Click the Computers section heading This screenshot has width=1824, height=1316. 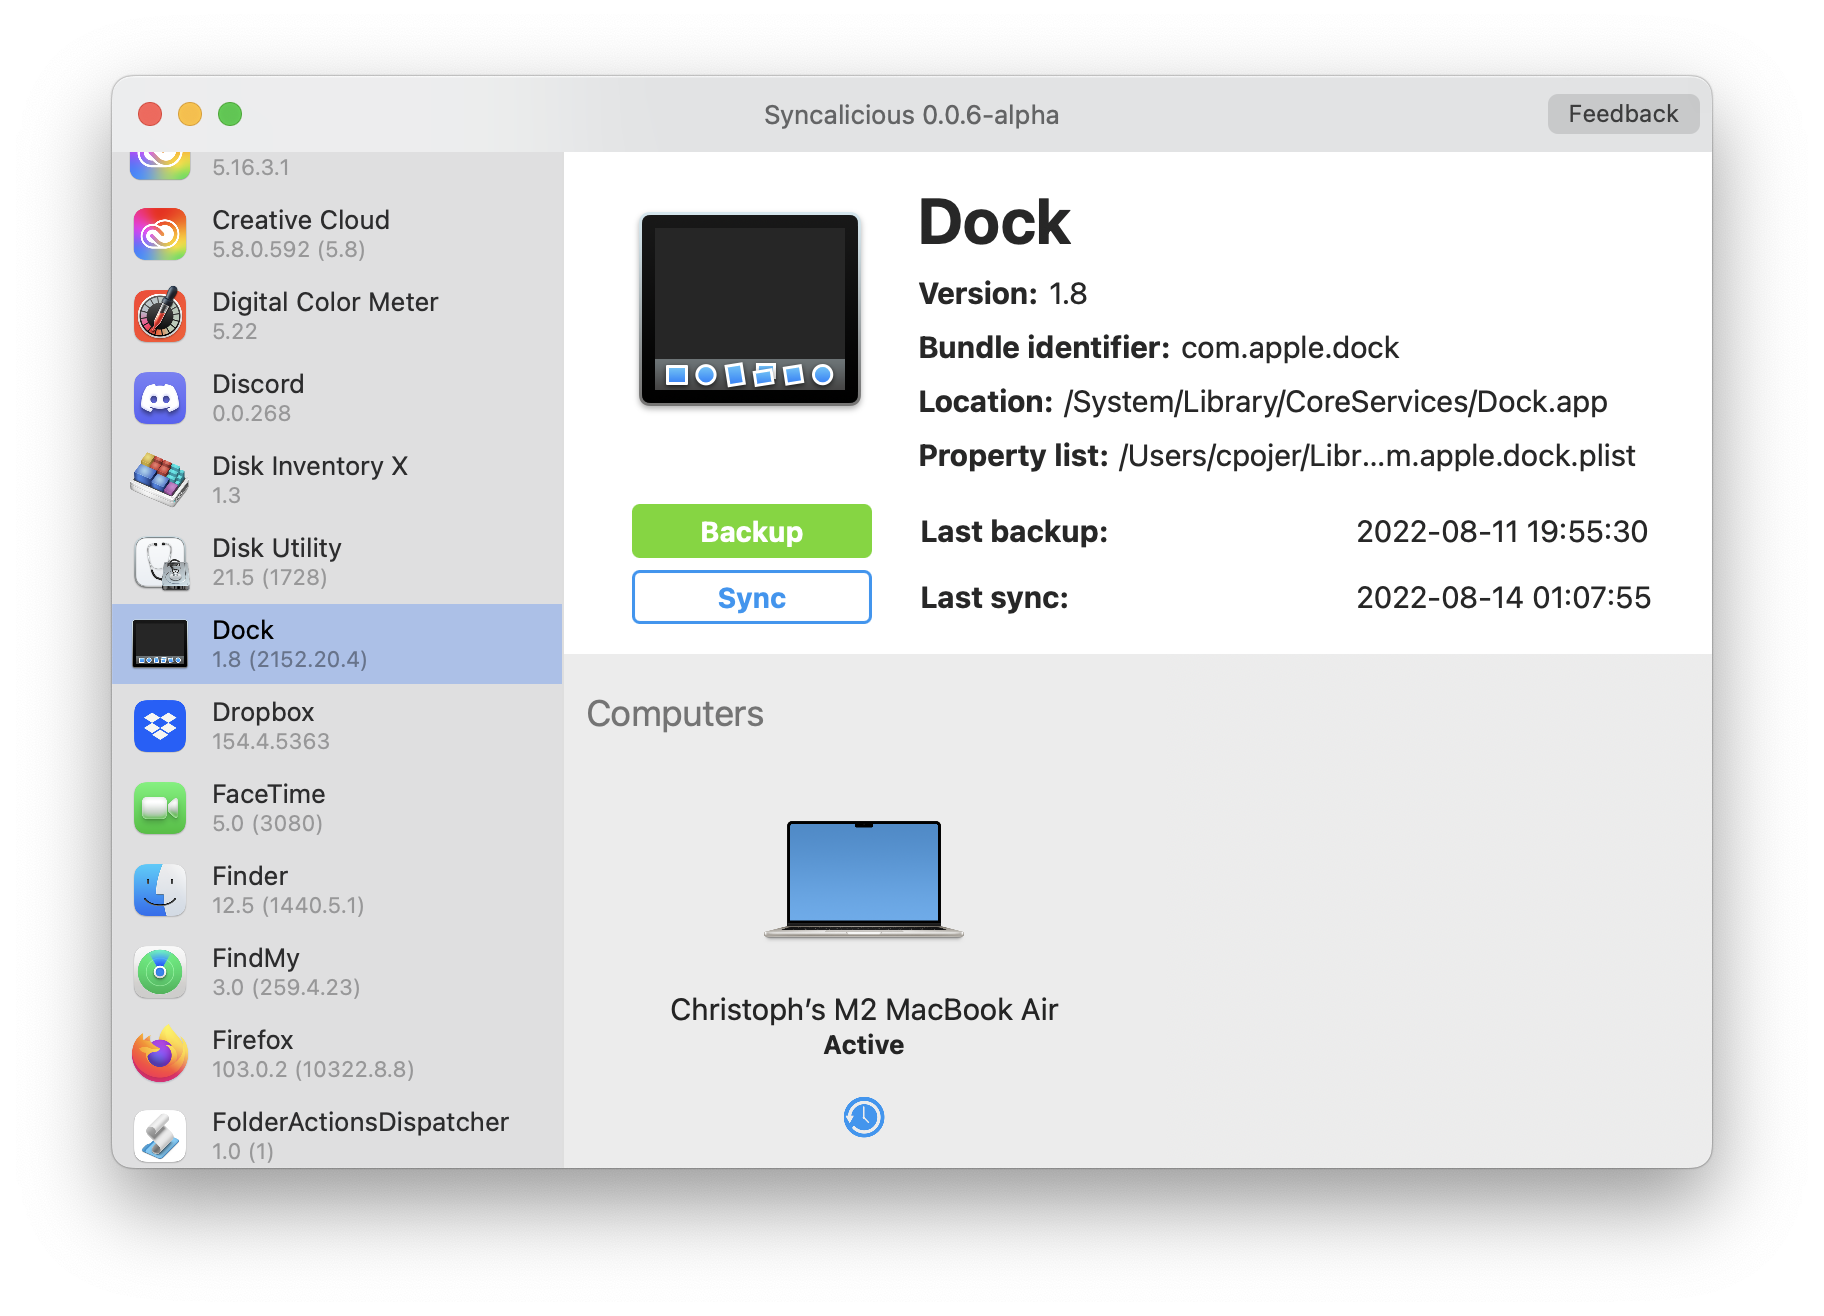tap(675, 714)
